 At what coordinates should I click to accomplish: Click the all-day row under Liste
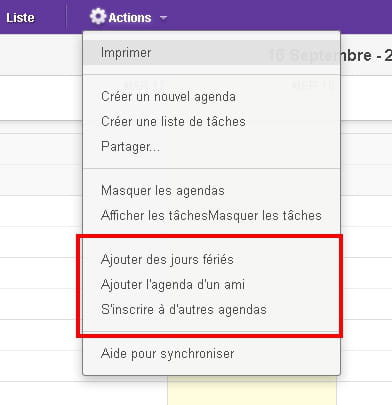point(41,98)
